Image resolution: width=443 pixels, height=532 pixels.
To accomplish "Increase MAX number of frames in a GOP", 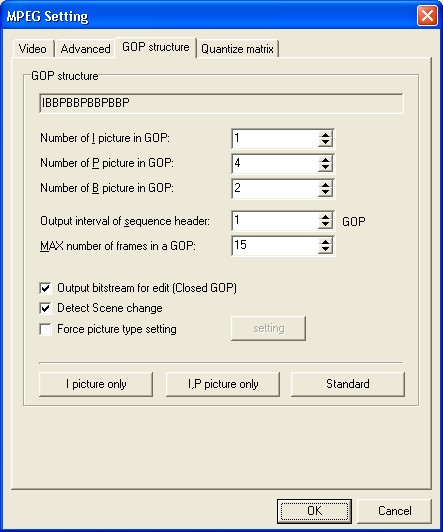I will click(325, 242).
